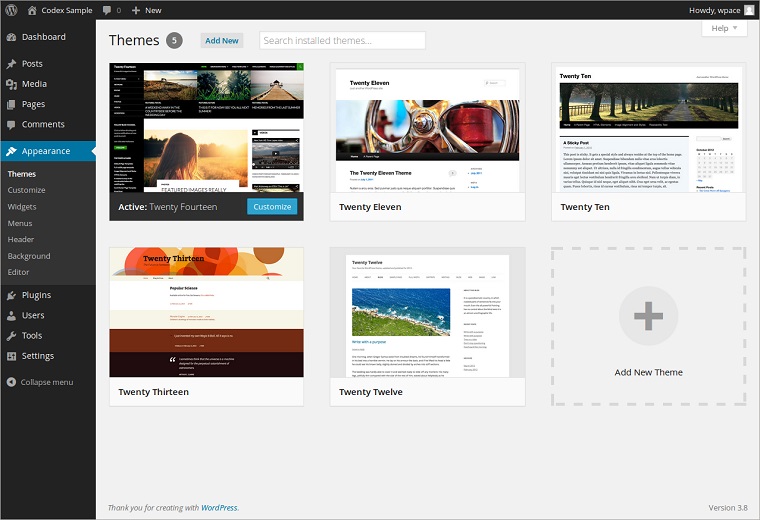Viewport: 760px width, 520px height.
Task: Click the Users icon in sidebar
Action: [x=11, y=316]
